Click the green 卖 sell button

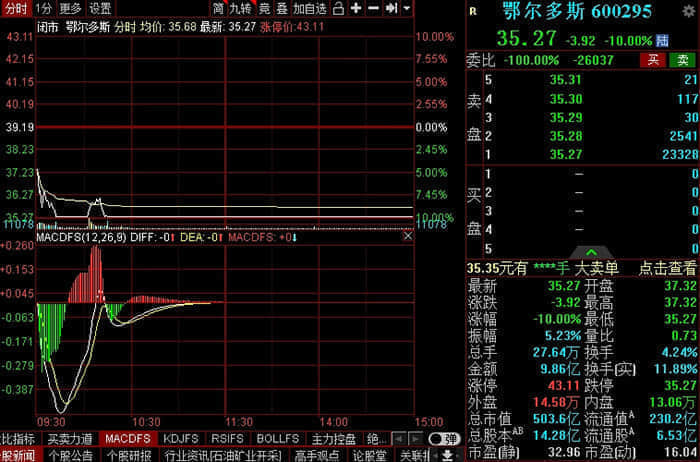[x=683, y=60]
